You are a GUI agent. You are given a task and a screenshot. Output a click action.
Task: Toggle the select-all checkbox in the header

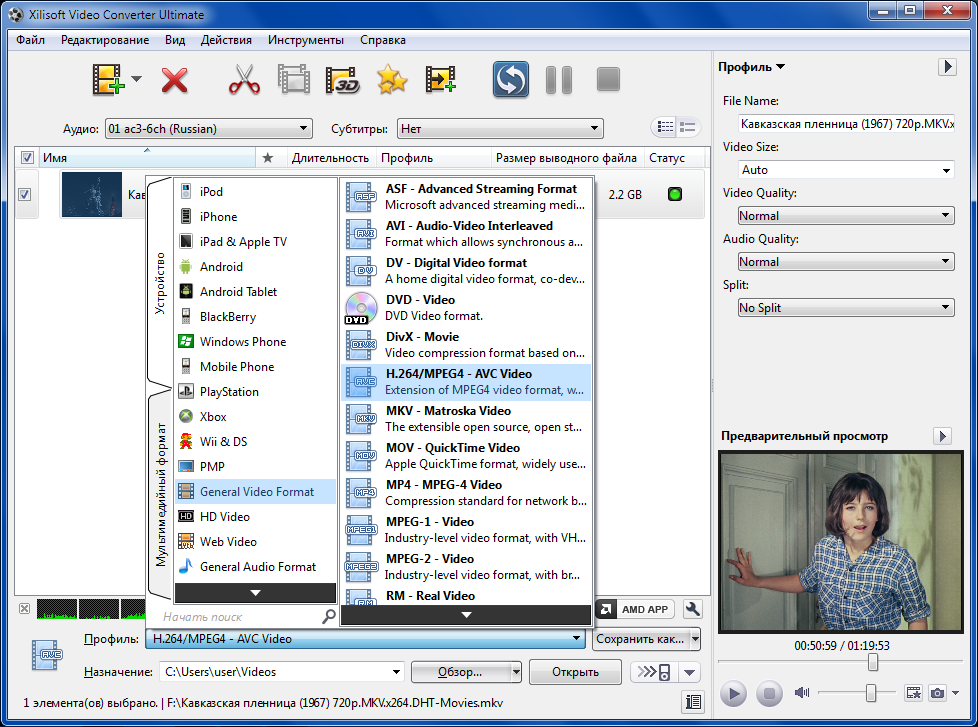tap(27, 158)
